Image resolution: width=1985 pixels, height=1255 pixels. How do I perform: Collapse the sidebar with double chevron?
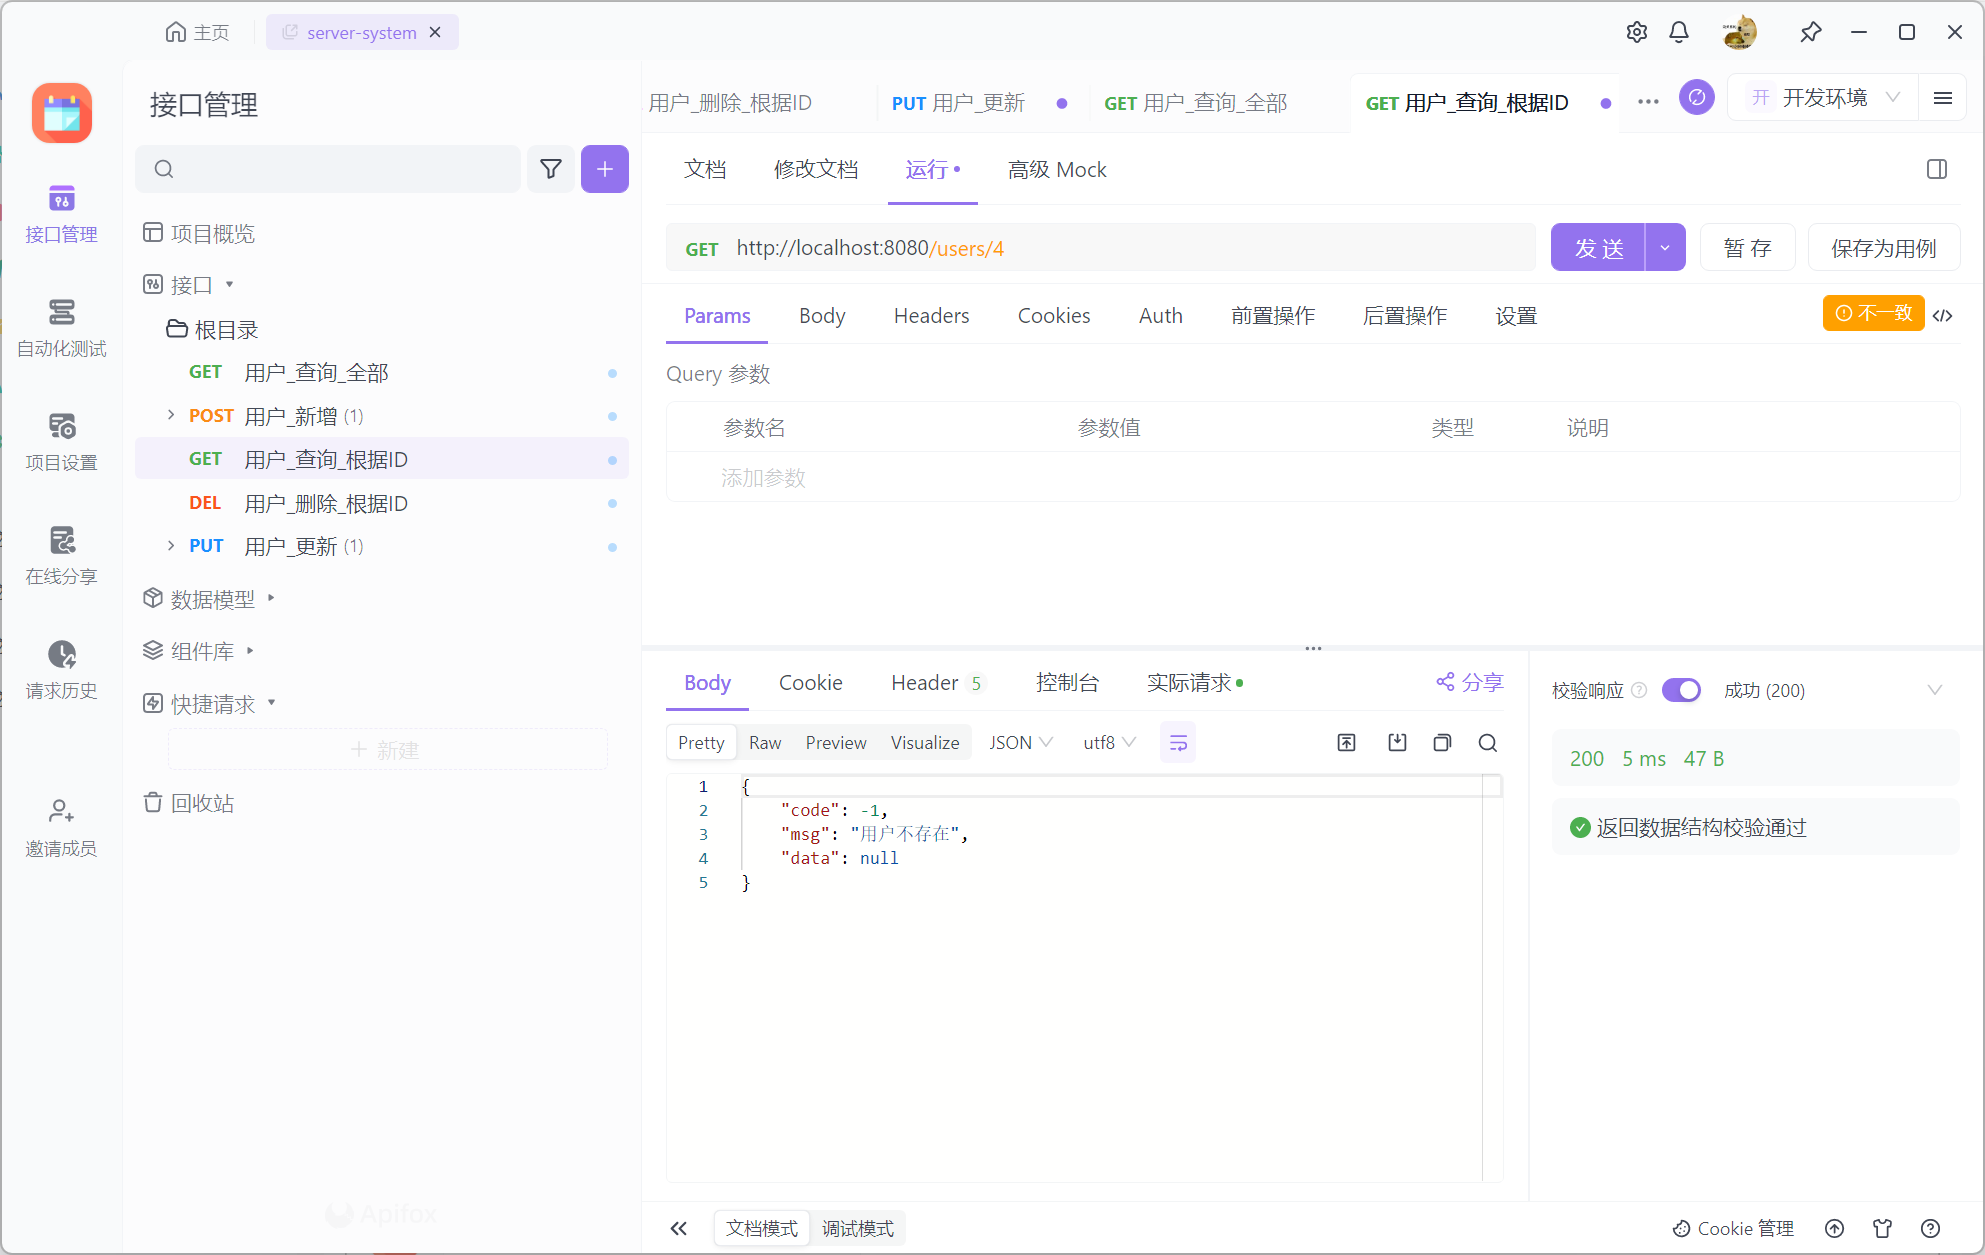679,1228
